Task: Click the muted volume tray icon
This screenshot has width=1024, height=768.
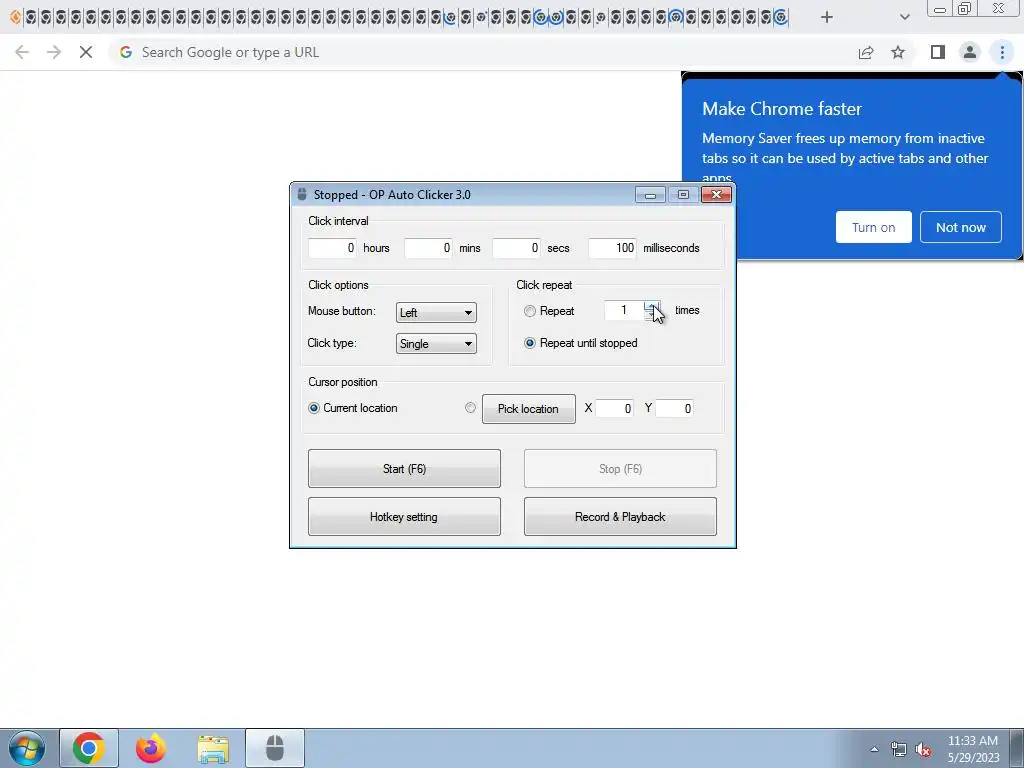Action: pos(923,750)
